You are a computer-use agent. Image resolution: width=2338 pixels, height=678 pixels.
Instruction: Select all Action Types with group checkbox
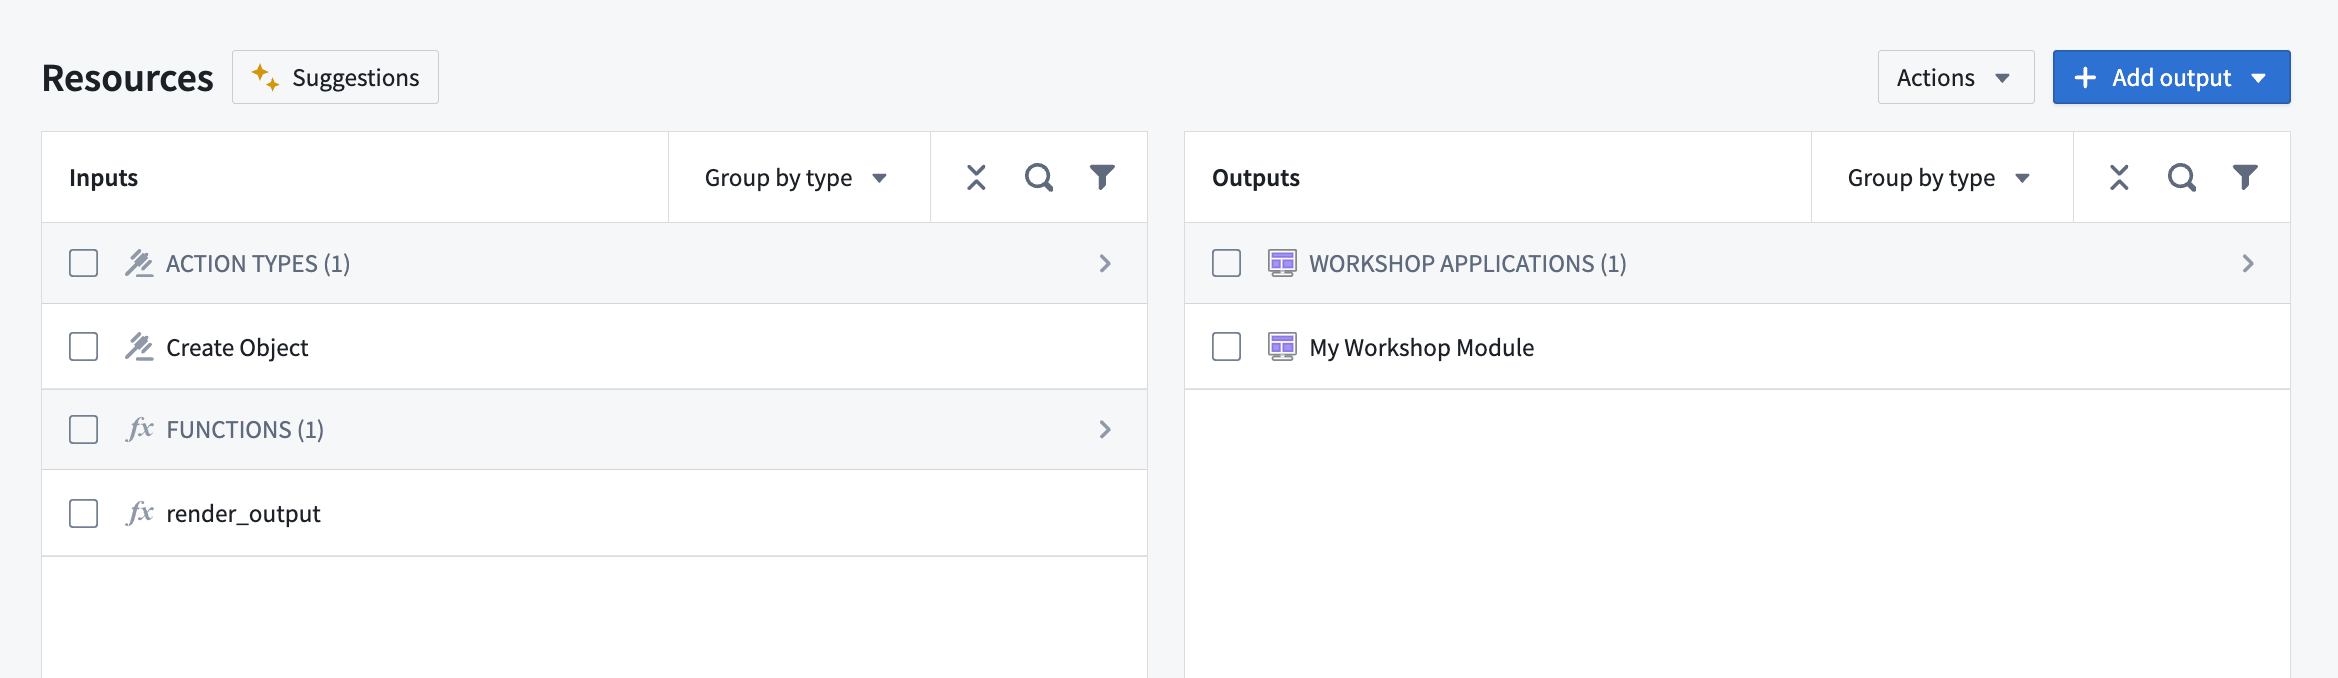pos(84,263)
